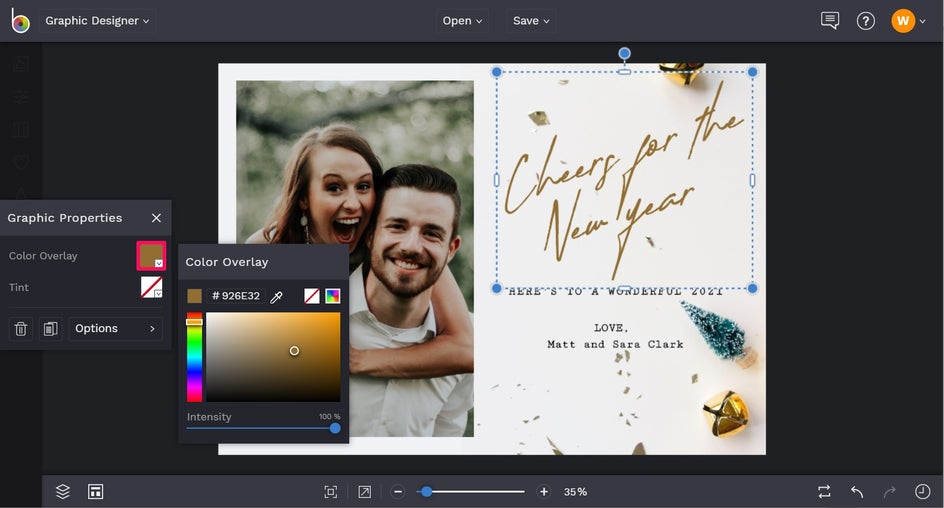Image resolution: width=944 pixels, height=508 pixels.
Task: Click the Intensity 100 % value
Action: coord(329,417)
